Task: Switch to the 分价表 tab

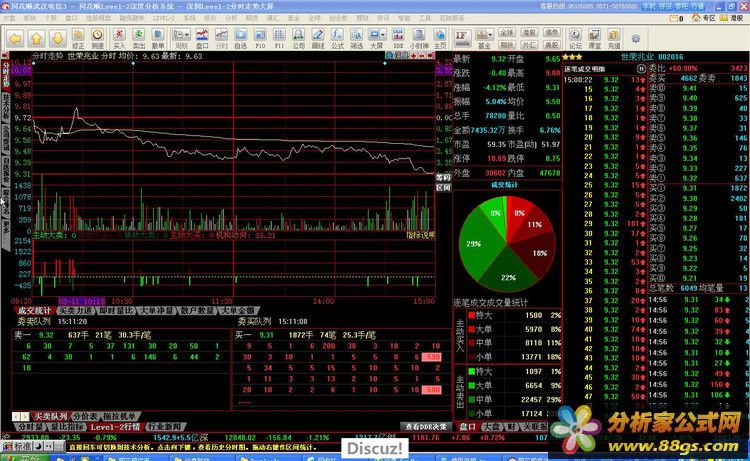Action: point(85,417)
